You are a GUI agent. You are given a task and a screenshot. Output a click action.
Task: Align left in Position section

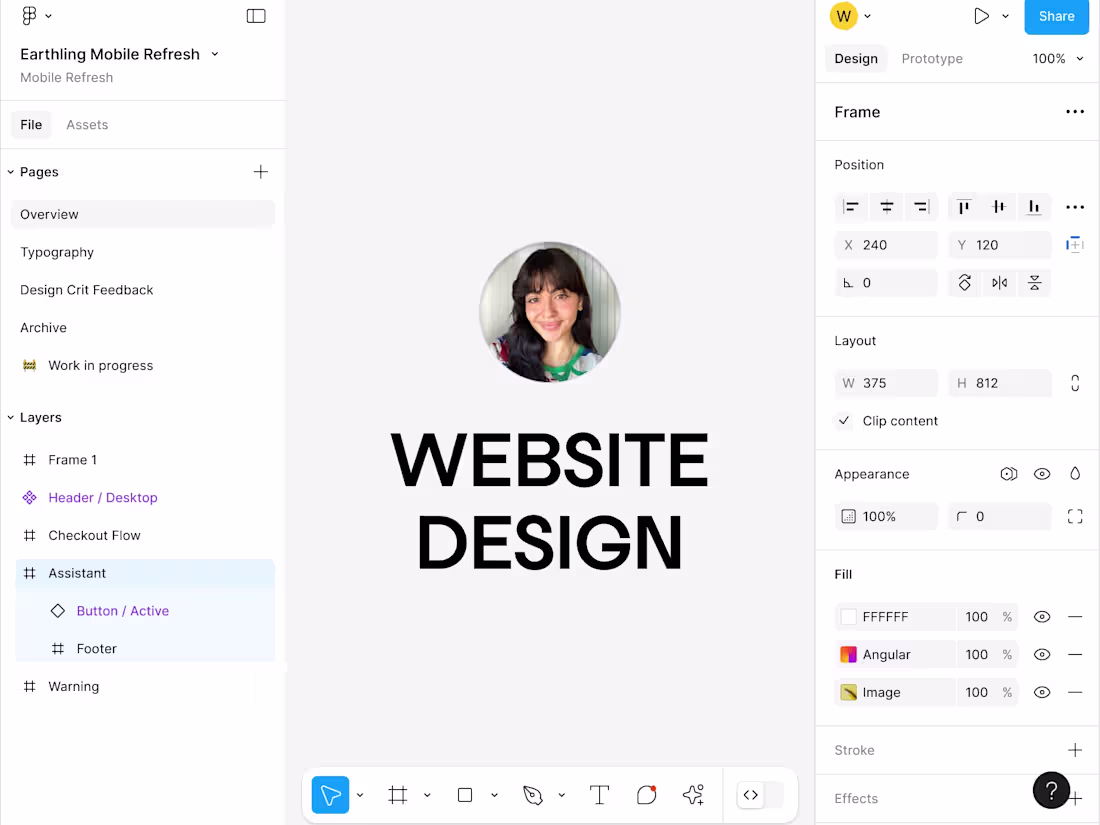pos(851,206)
